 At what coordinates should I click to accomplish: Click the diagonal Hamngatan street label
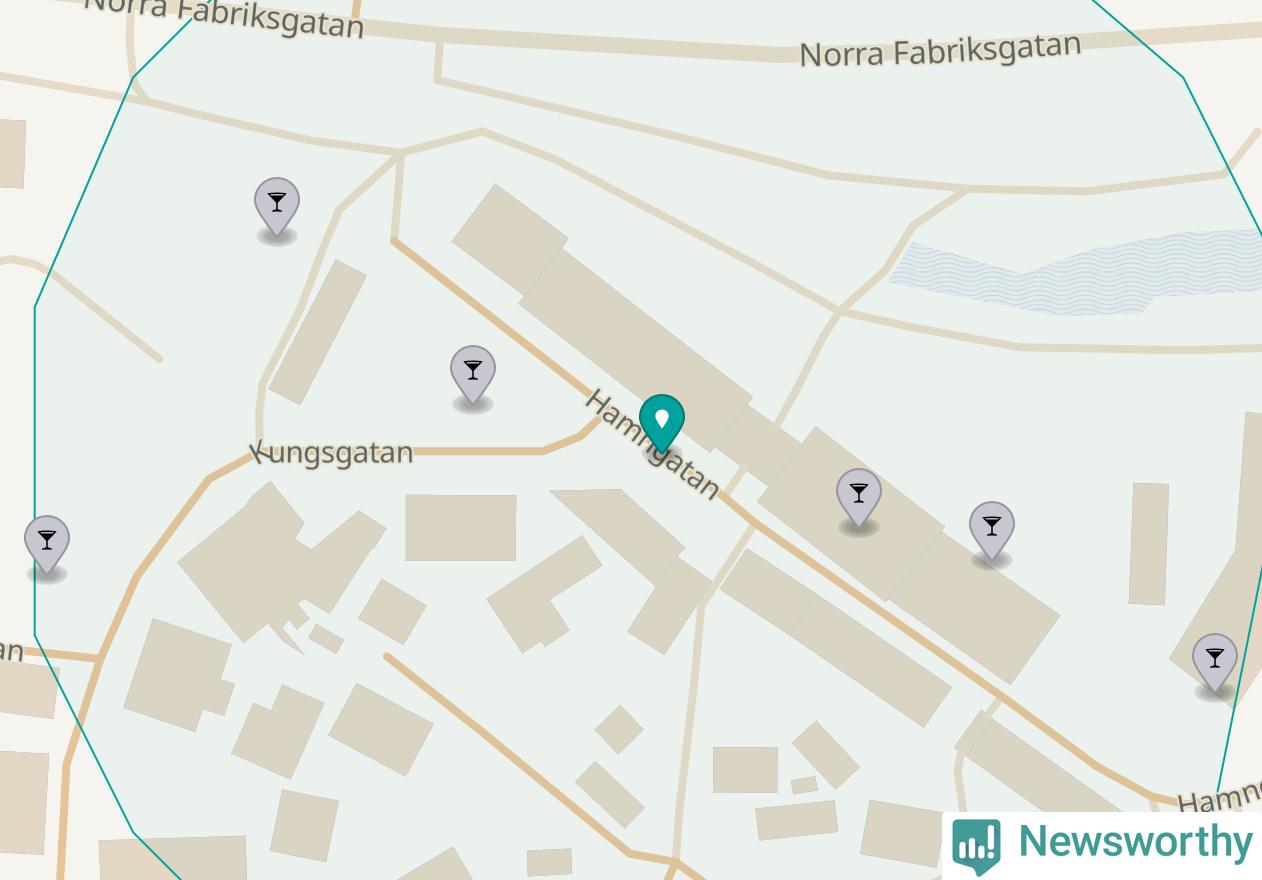point(652,444)
